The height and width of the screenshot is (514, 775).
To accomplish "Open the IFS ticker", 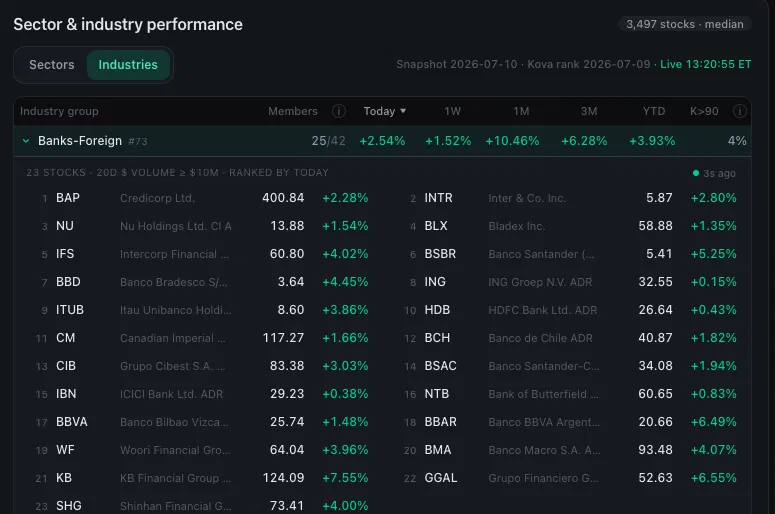I will pyautogui.click(x=65, y=254).
